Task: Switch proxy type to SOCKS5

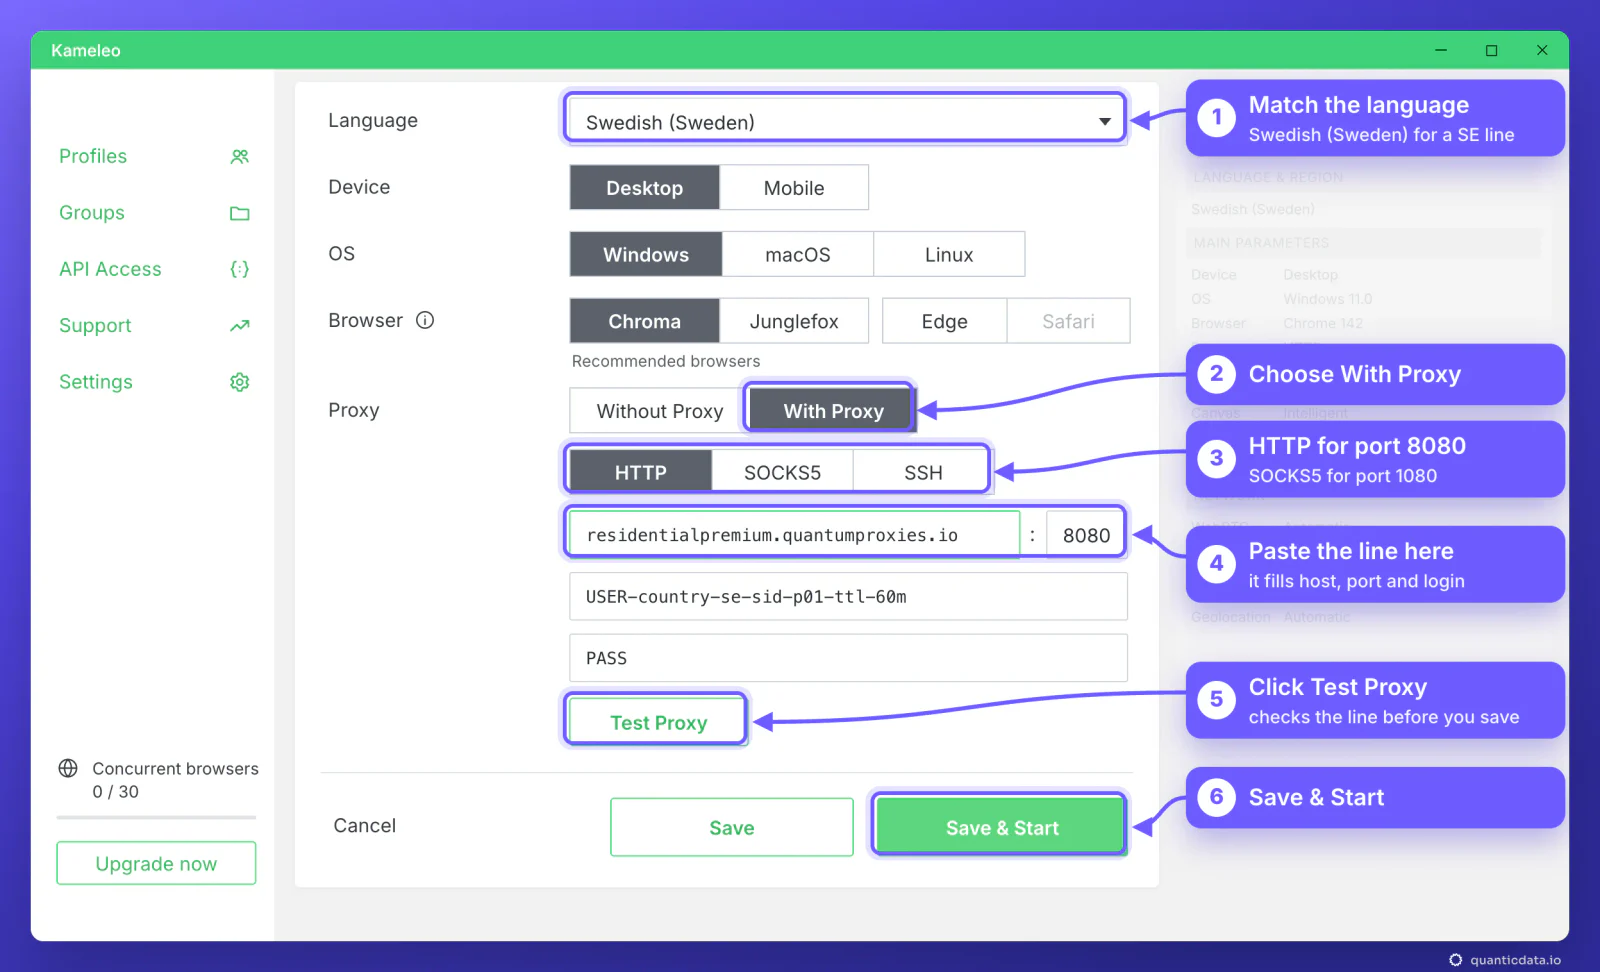Action: tap(782, 472)
